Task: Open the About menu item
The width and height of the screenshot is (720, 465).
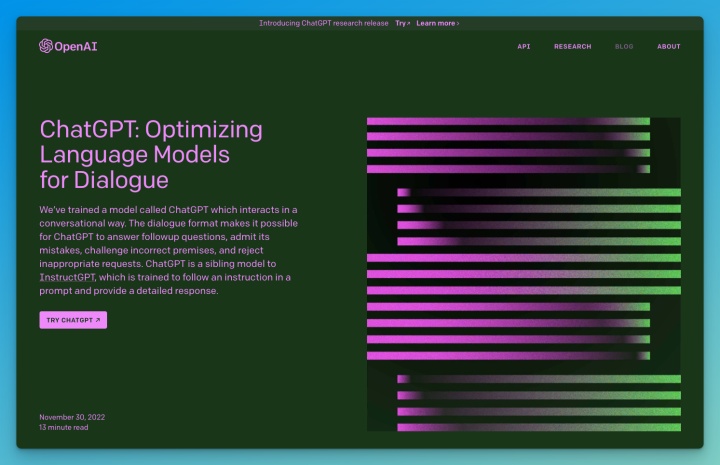Action: pos(669,46)
